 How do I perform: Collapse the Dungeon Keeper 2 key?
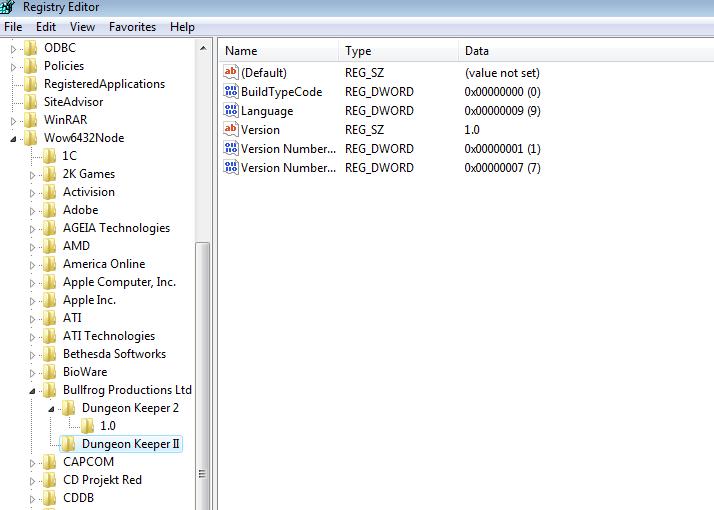[51, 409]
